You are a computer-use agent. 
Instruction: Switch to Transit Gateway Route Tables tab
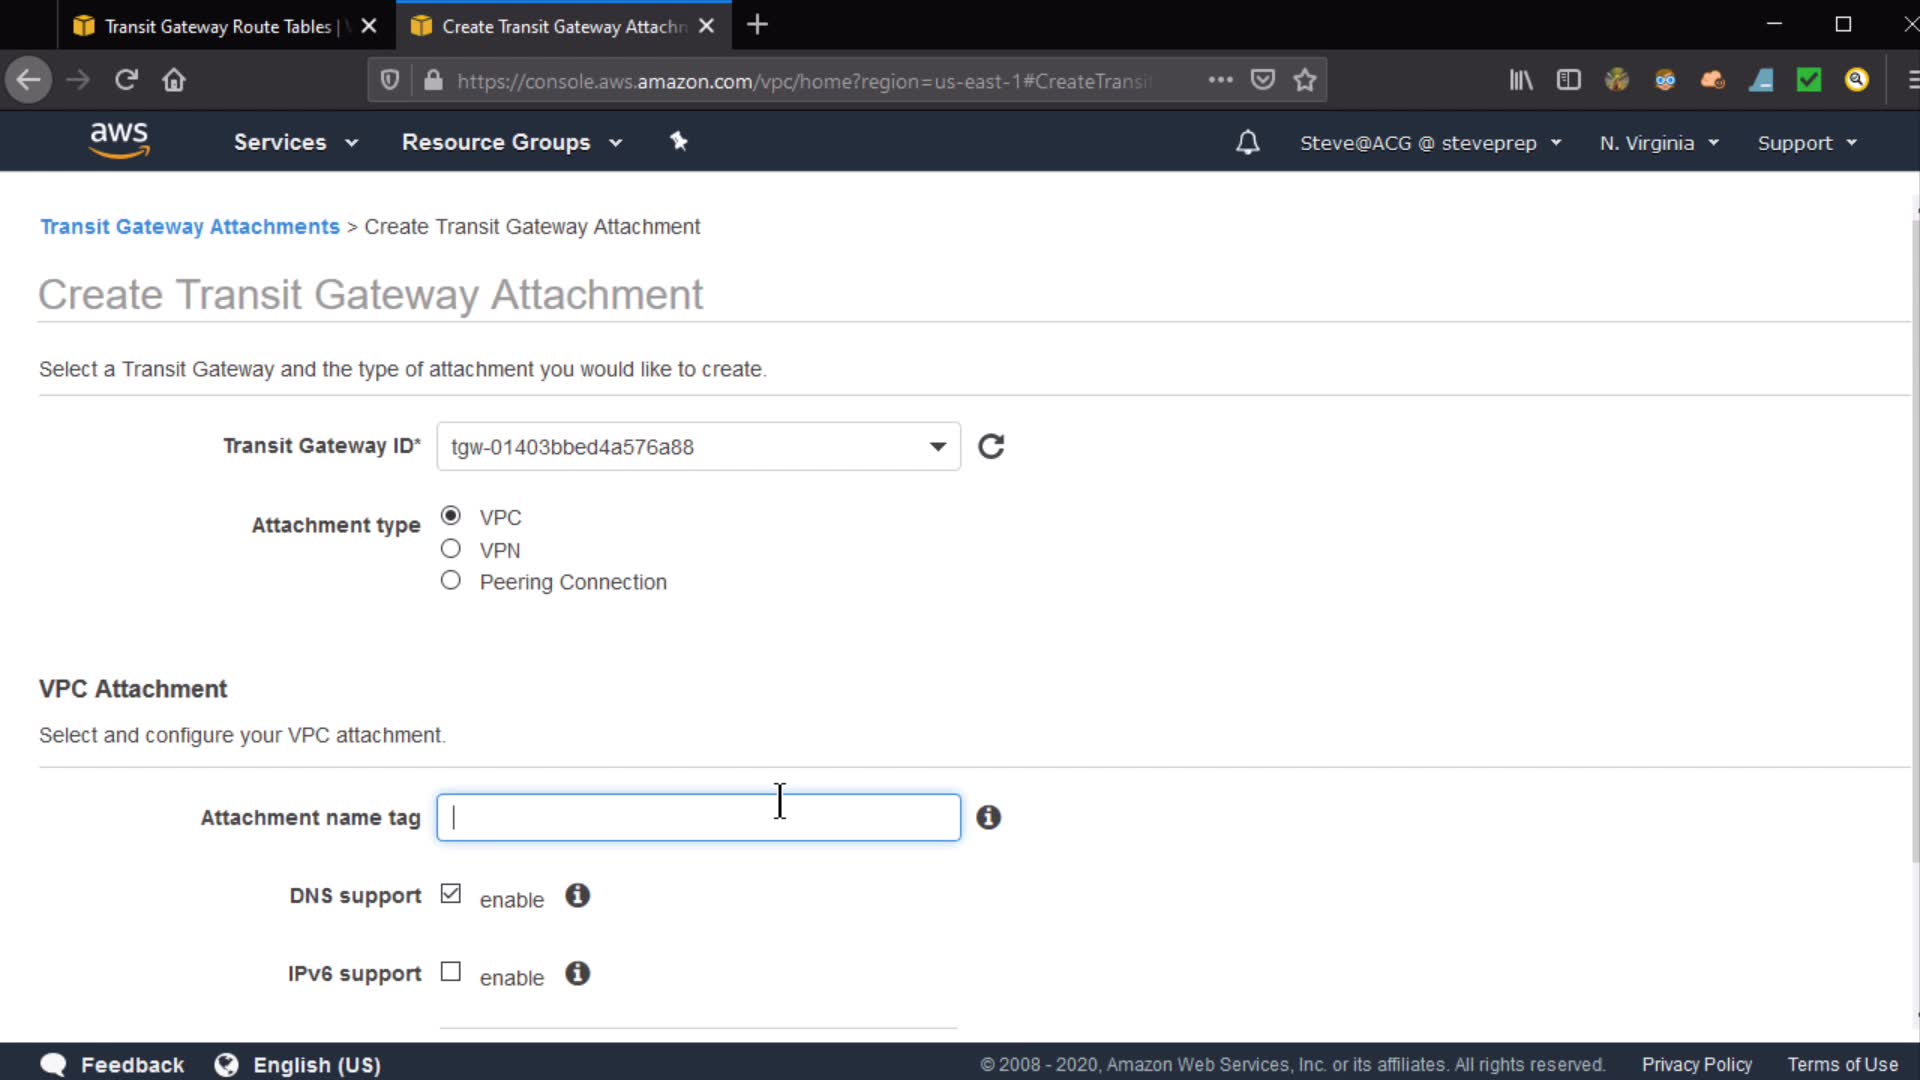click(x=217, y=26)
